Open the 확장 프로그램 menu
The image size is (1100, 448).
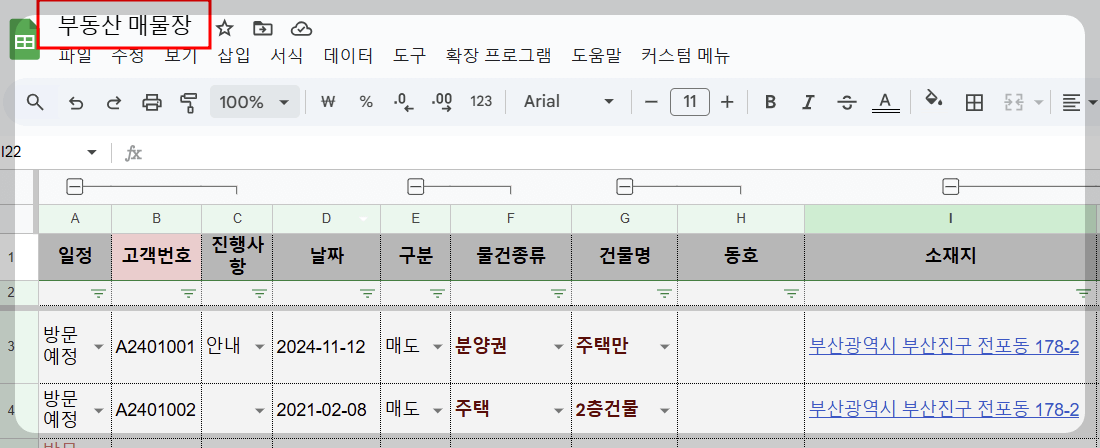point(499,56)
